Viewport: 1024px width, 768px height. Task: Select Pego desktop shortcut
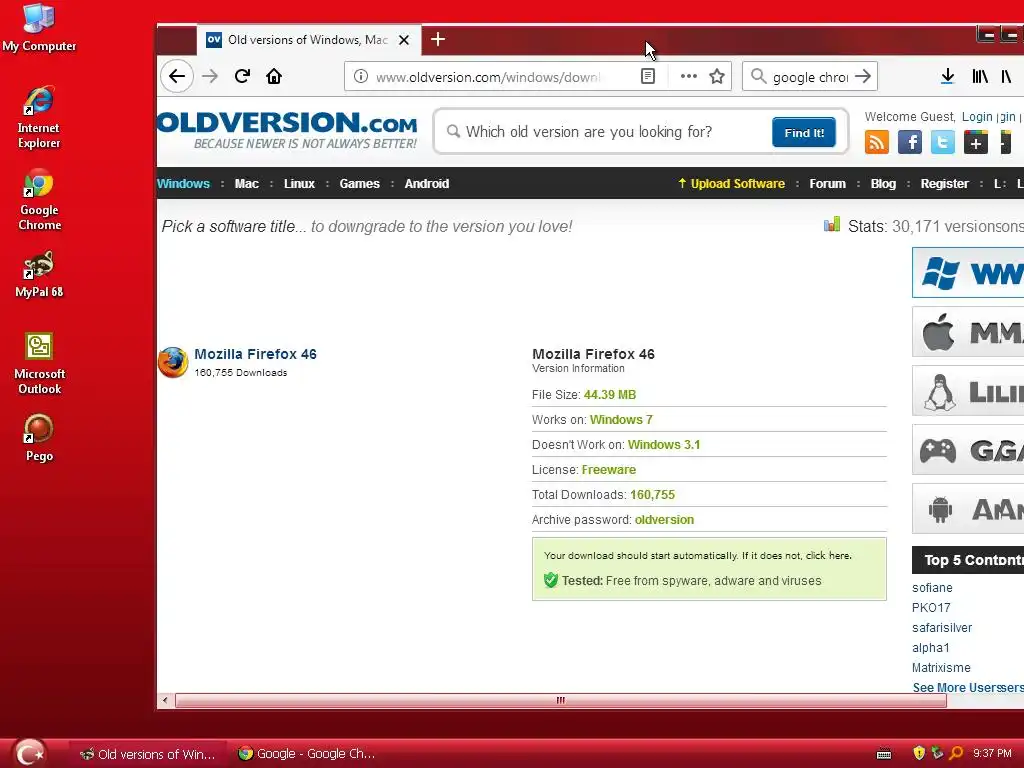pyautogui.click(x=39, y=438)
